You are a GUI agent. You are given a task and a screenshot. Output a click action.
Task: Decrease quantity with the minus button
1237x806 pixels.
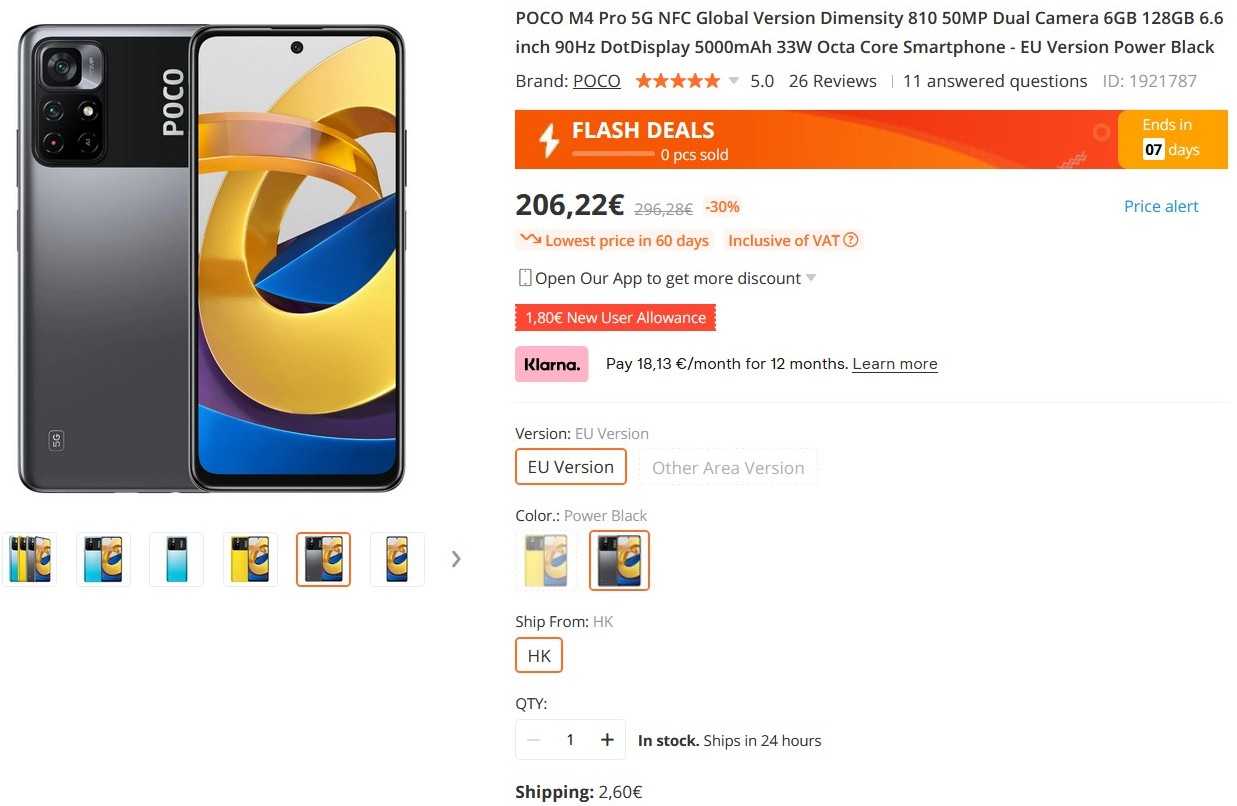click(533, 740)
